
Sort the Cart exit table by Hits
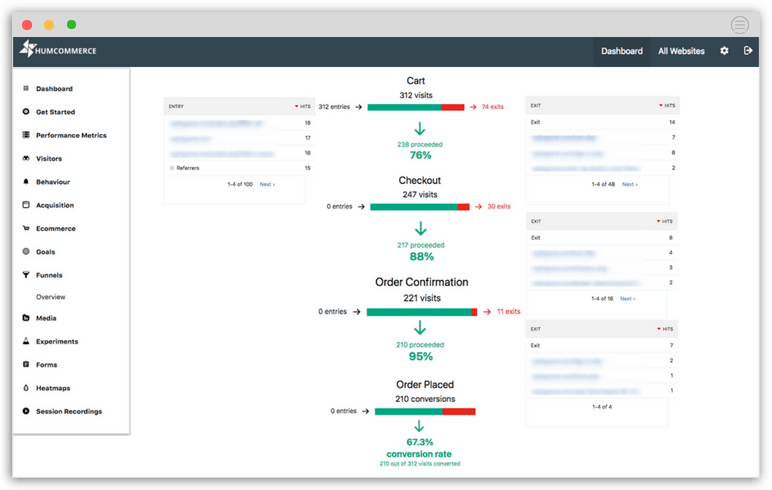coord(666,105)
